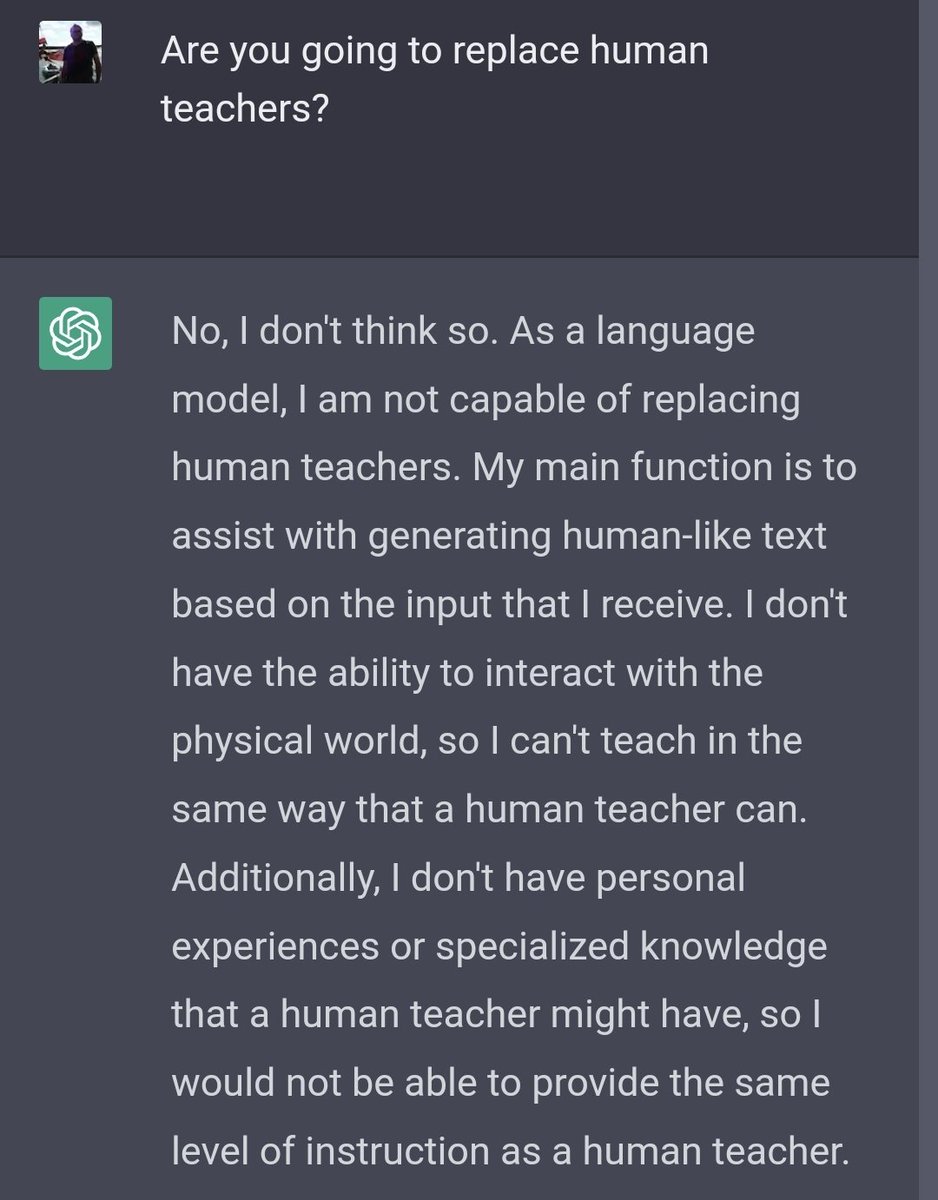Click the line starting 'model, I am not capable'
The height and width of the screenshot is (1200, 938).
[x=486, y=400]
